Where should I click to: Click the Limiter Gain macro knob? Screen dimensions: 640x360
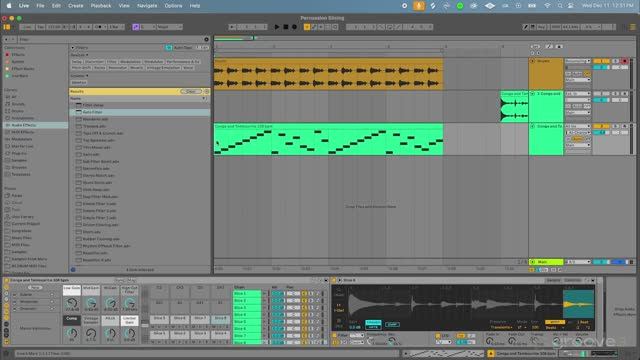(129, 333)
